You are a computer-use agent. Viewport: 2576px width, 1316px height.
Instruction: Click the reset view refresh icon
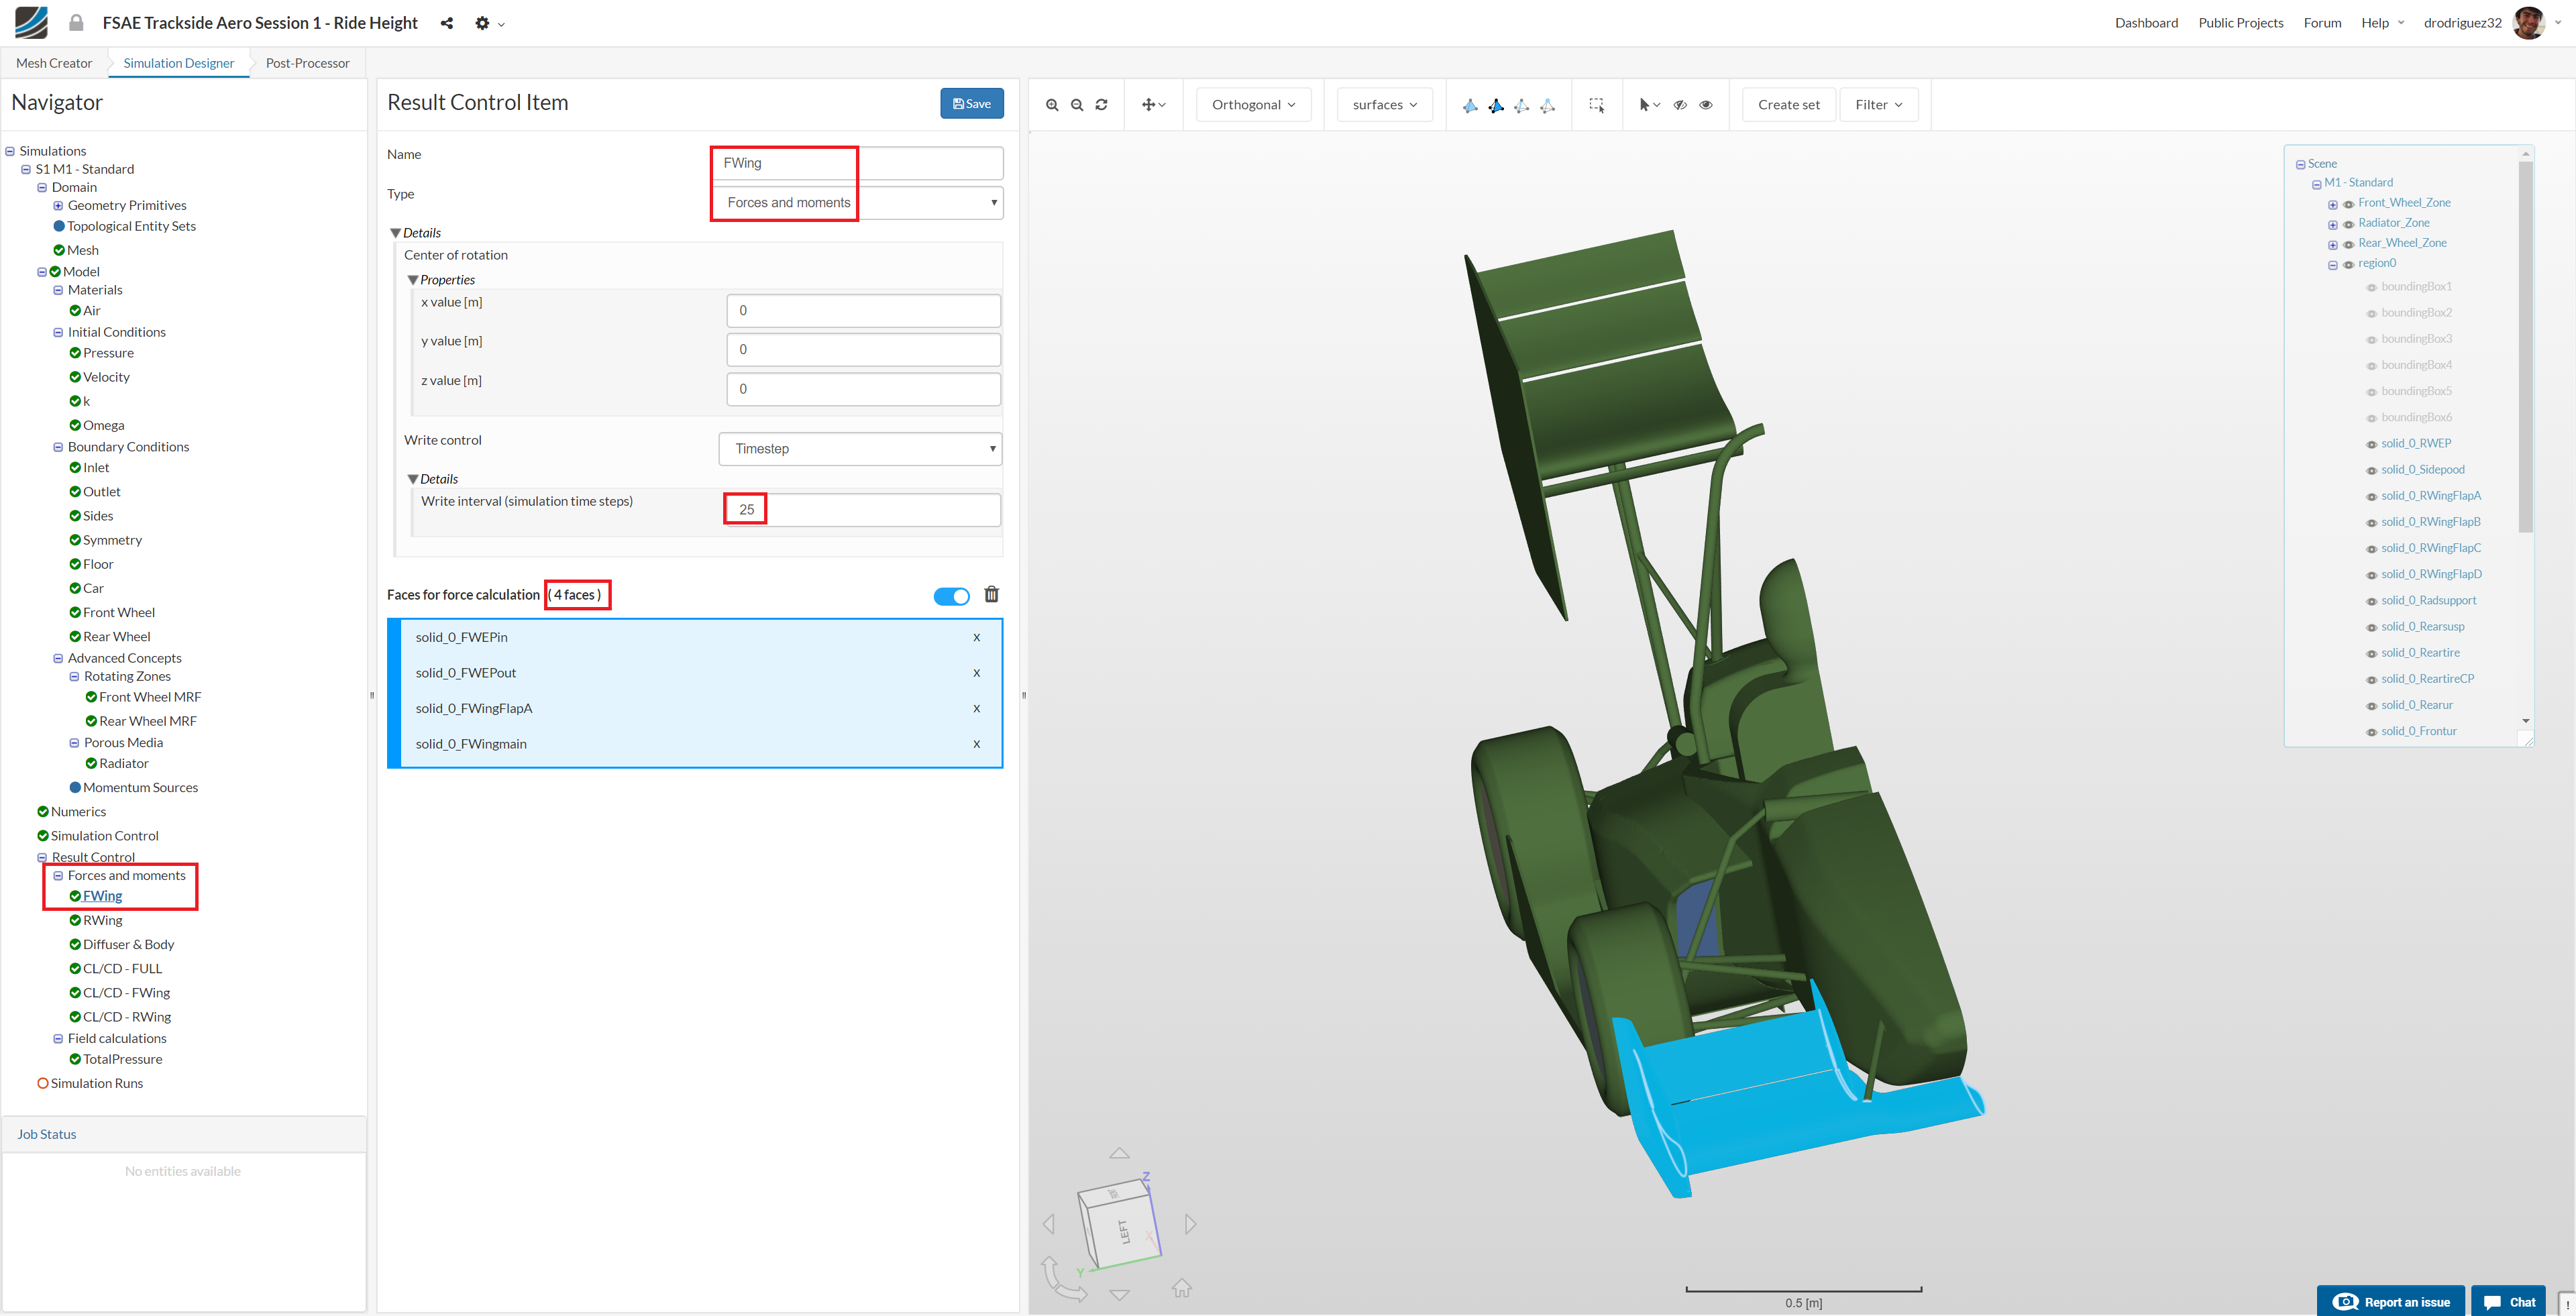click(x=1102, y=105)
